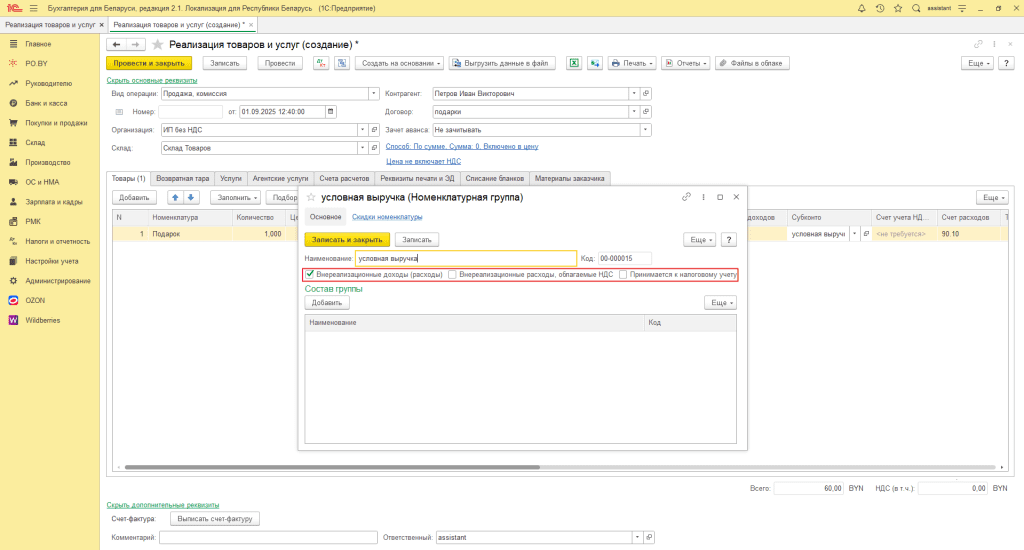Viewport: 1024px width, 550px height.
Task: Open the Покупки и продажи section
Action: pyautogui.click(x=56, y=123)
